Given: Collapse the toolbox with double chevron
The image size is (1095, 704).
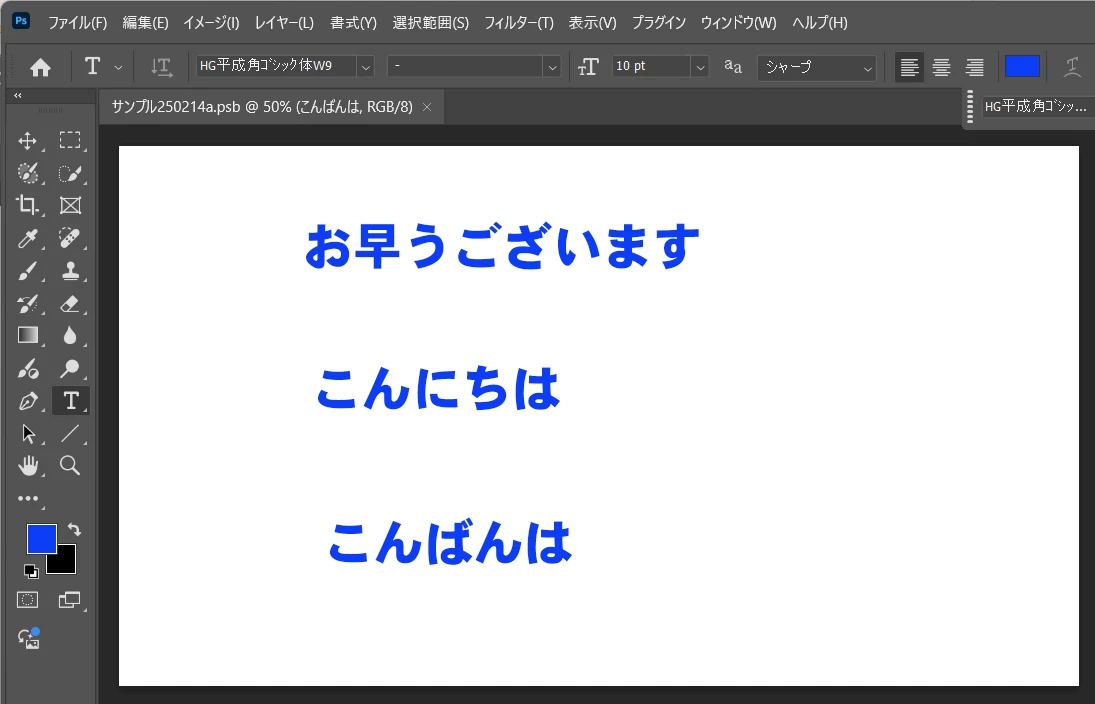Looking at the screenshot, I should point(17,95).
